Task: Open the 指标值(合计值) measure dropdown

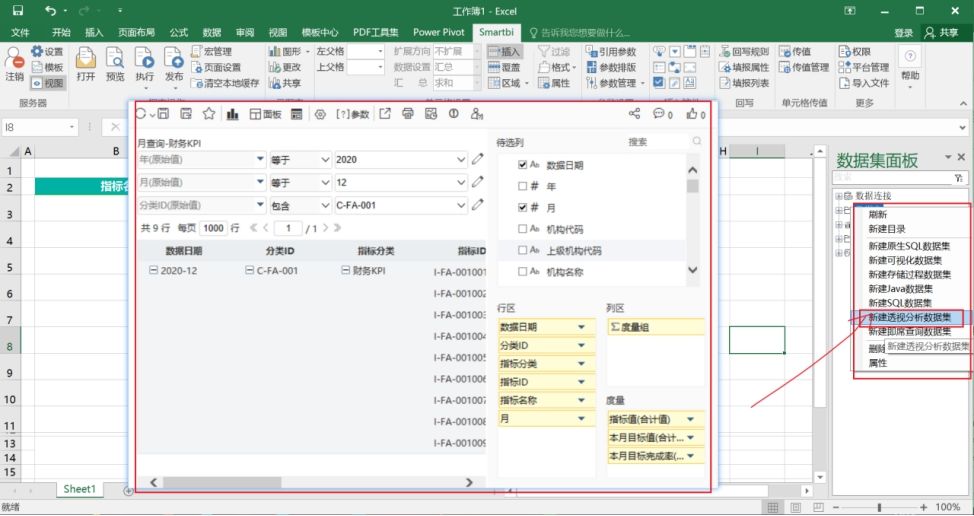Action: tap(690, 420)
